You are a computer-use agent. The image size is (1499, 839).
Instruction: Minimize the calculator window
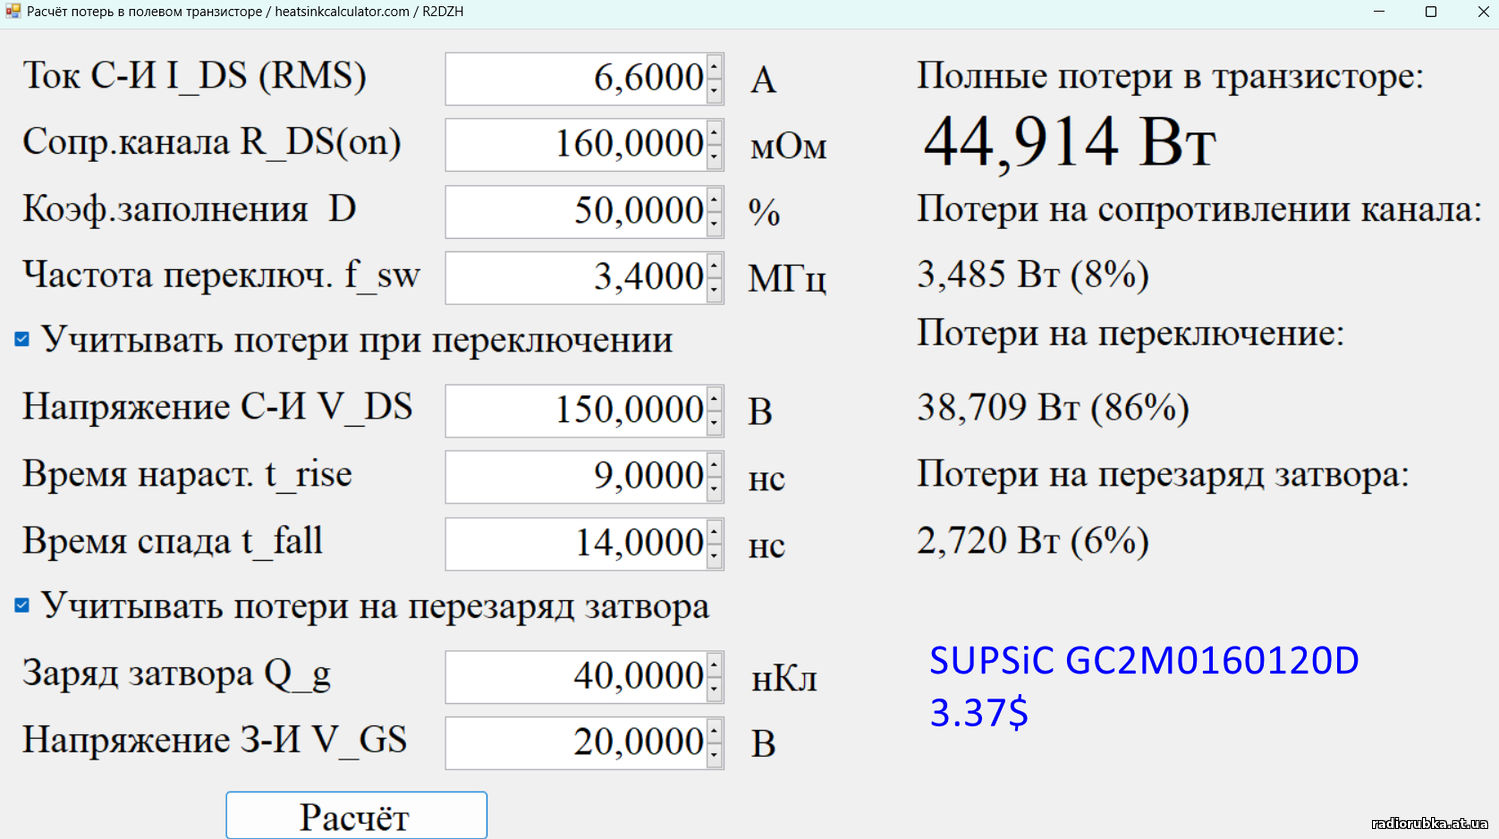coord(1379,12)
